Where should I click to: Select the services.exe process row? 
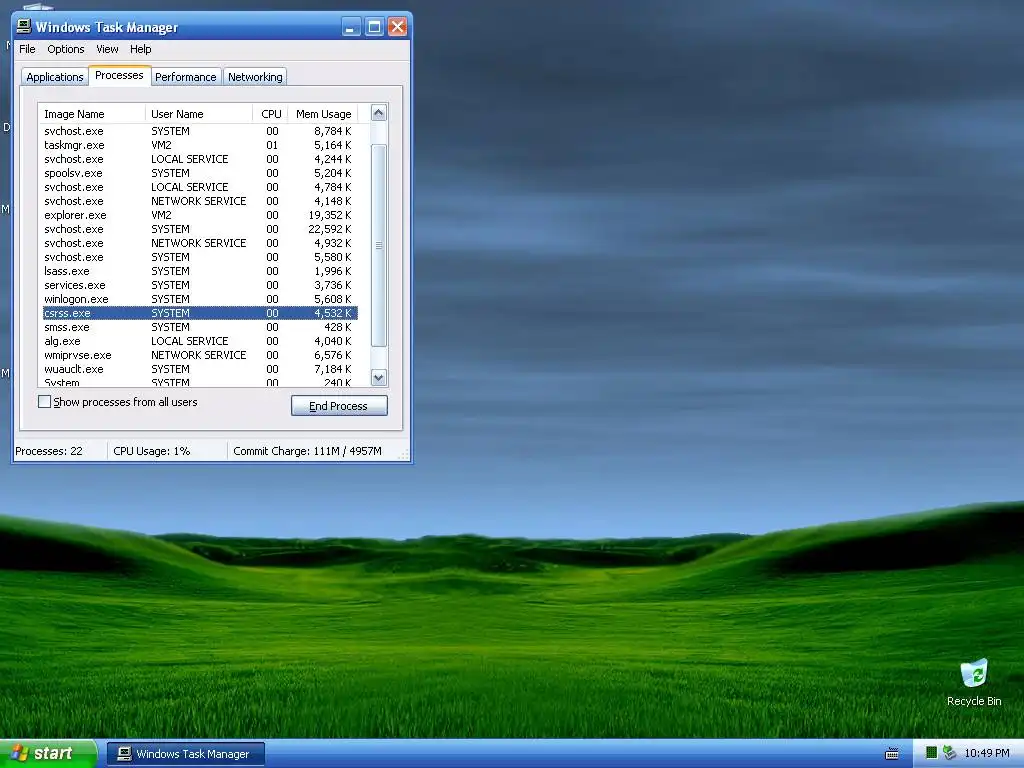point(199,285)
